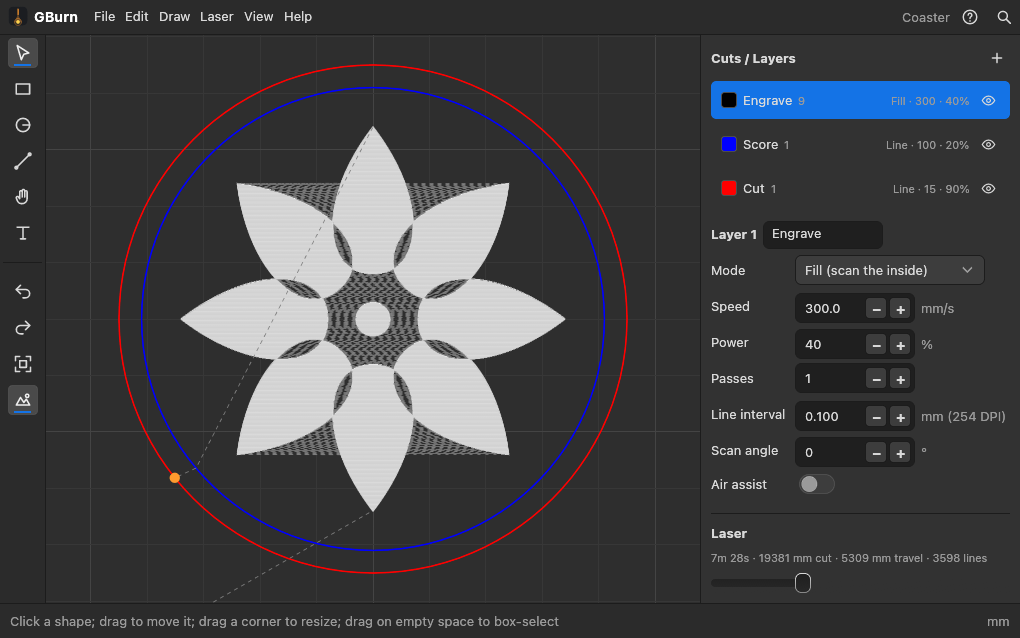Viewport: 1020px width, 638px height.
Task: Open the Edit menu
Action: (x=137, y=17)
